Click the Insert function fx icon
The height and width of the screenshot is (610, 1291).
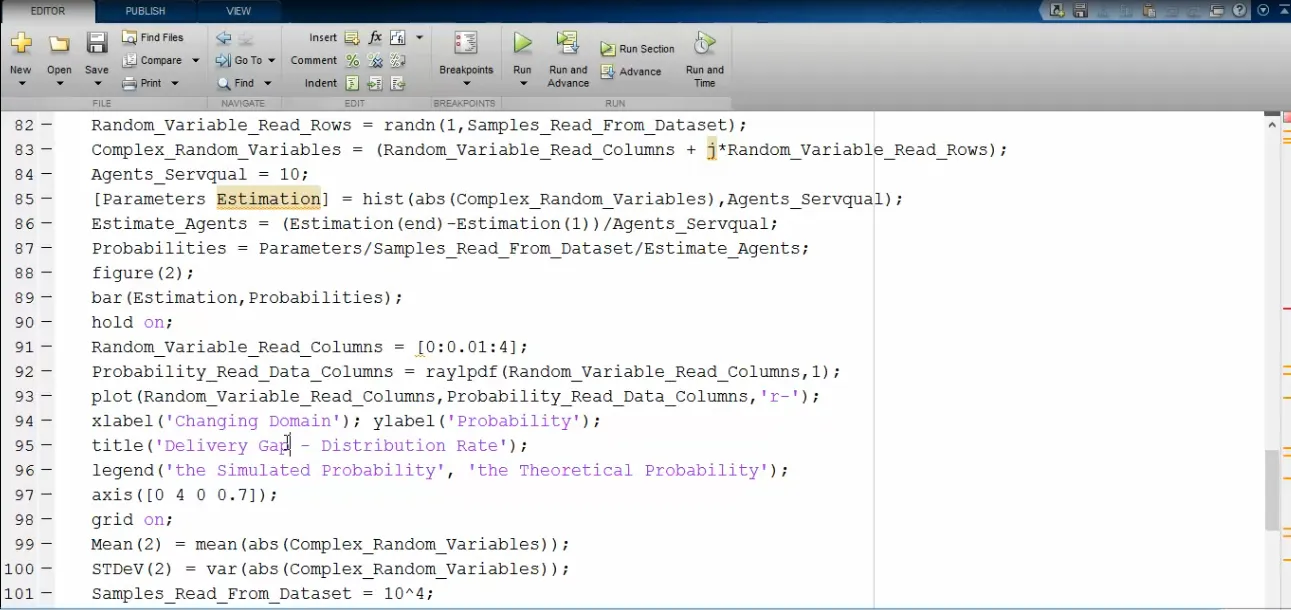[375, 38]
